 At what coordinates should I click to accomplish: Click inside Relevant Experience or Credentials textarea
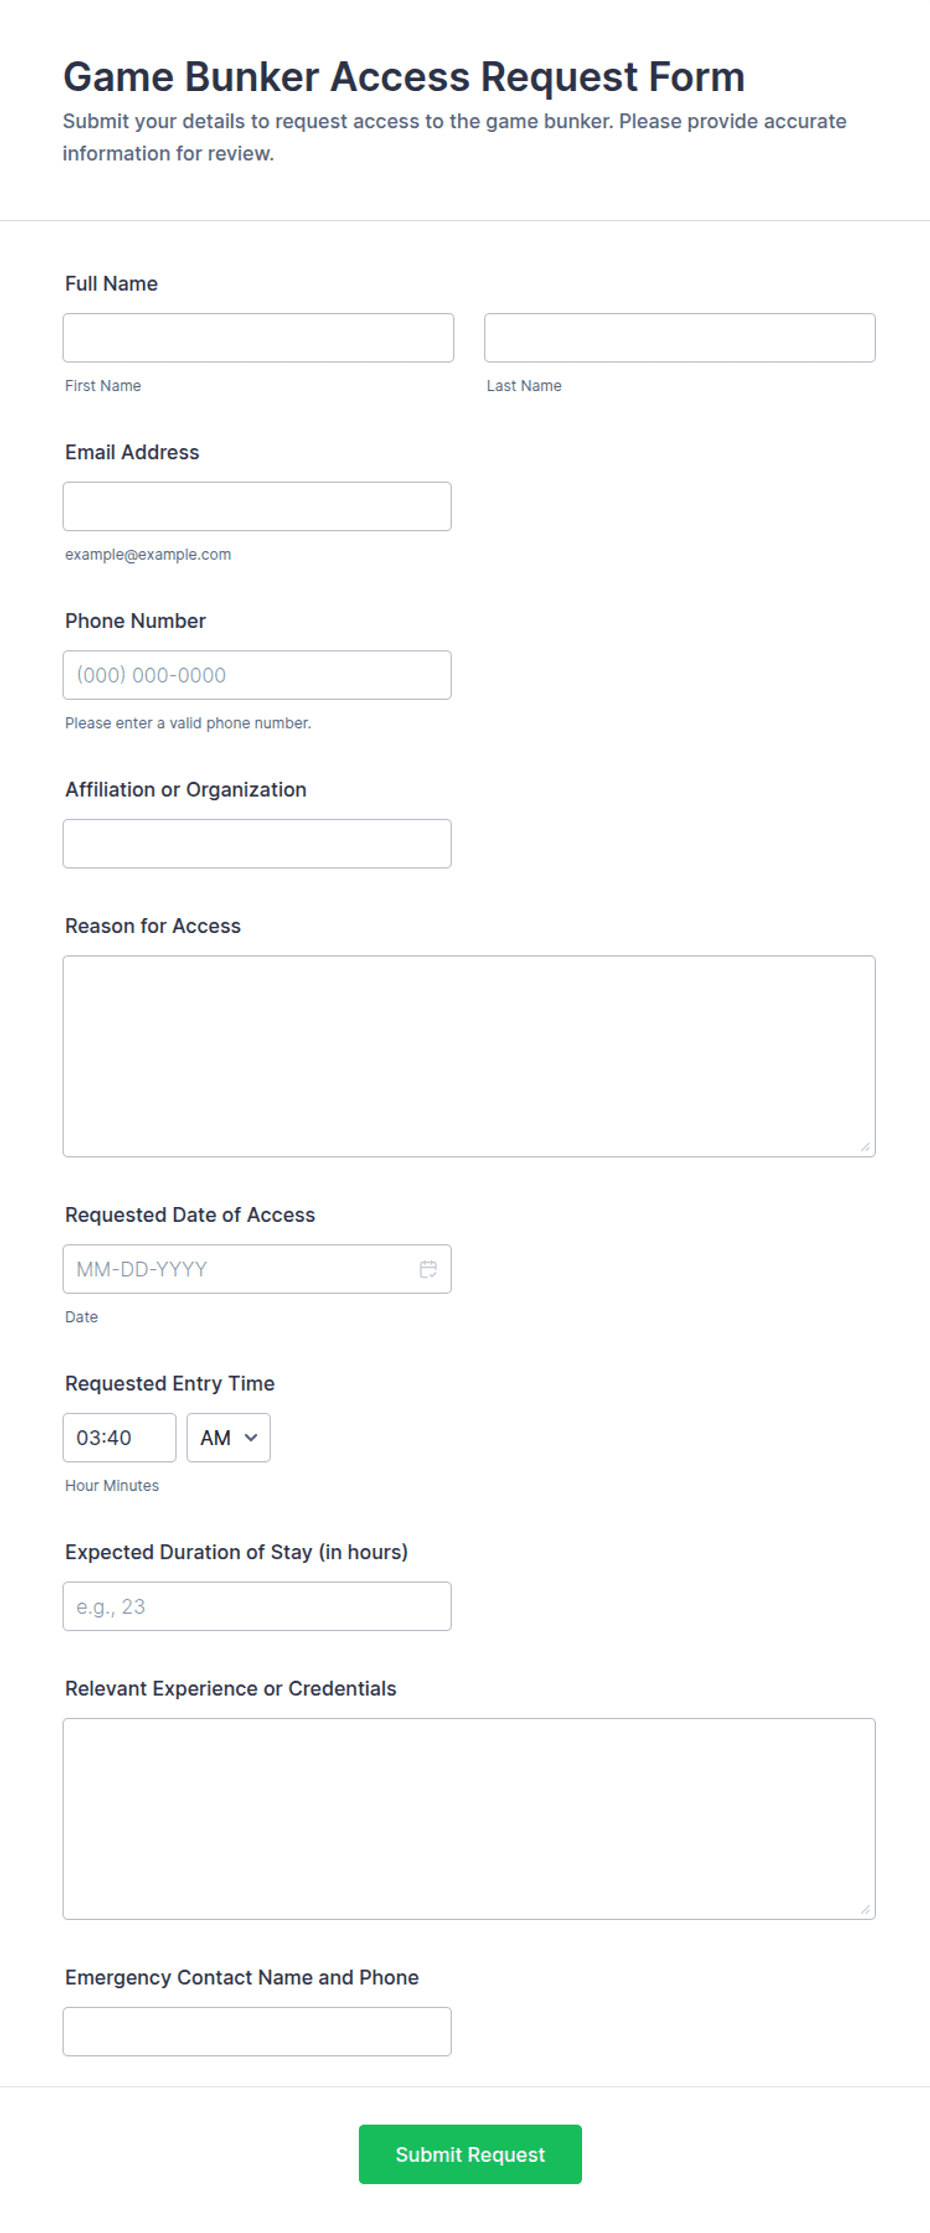click(x=469, y=1819)
